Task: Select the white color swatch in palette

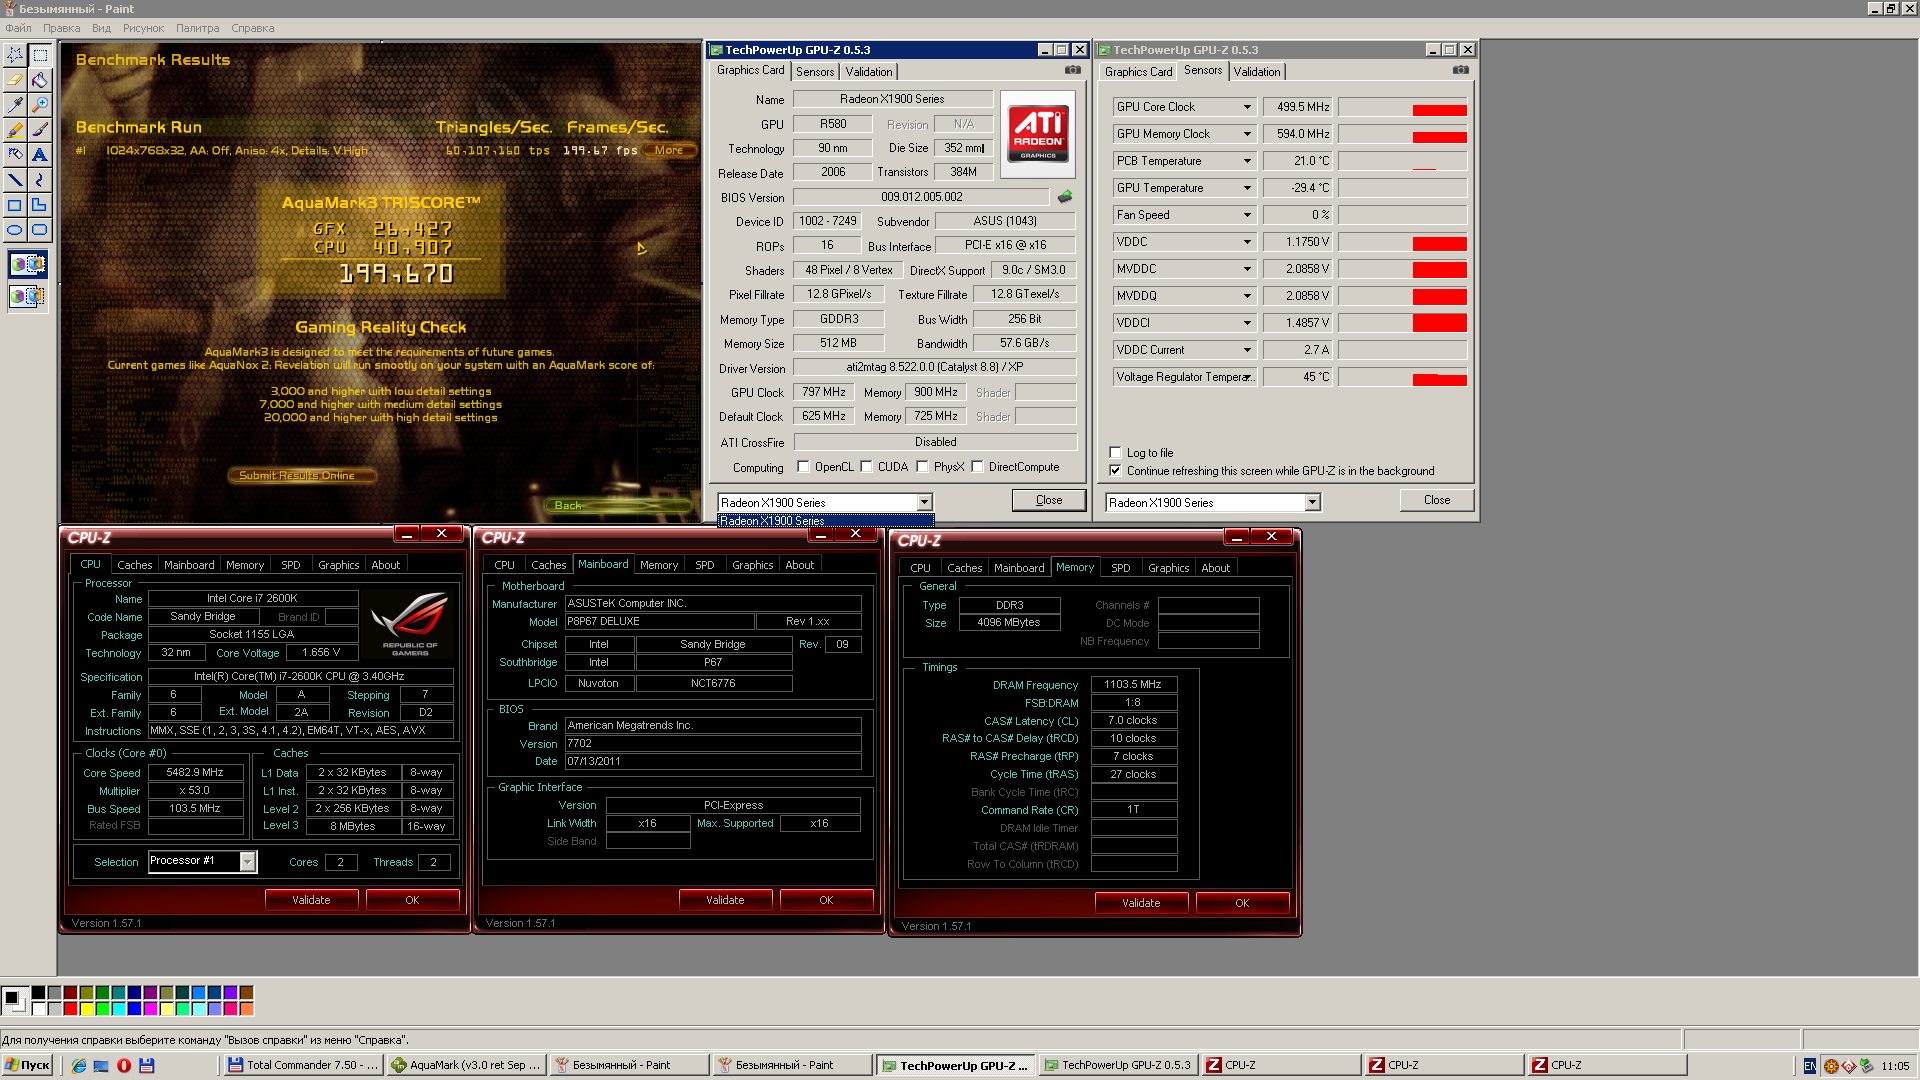Action: click(x=38, y=1009)
